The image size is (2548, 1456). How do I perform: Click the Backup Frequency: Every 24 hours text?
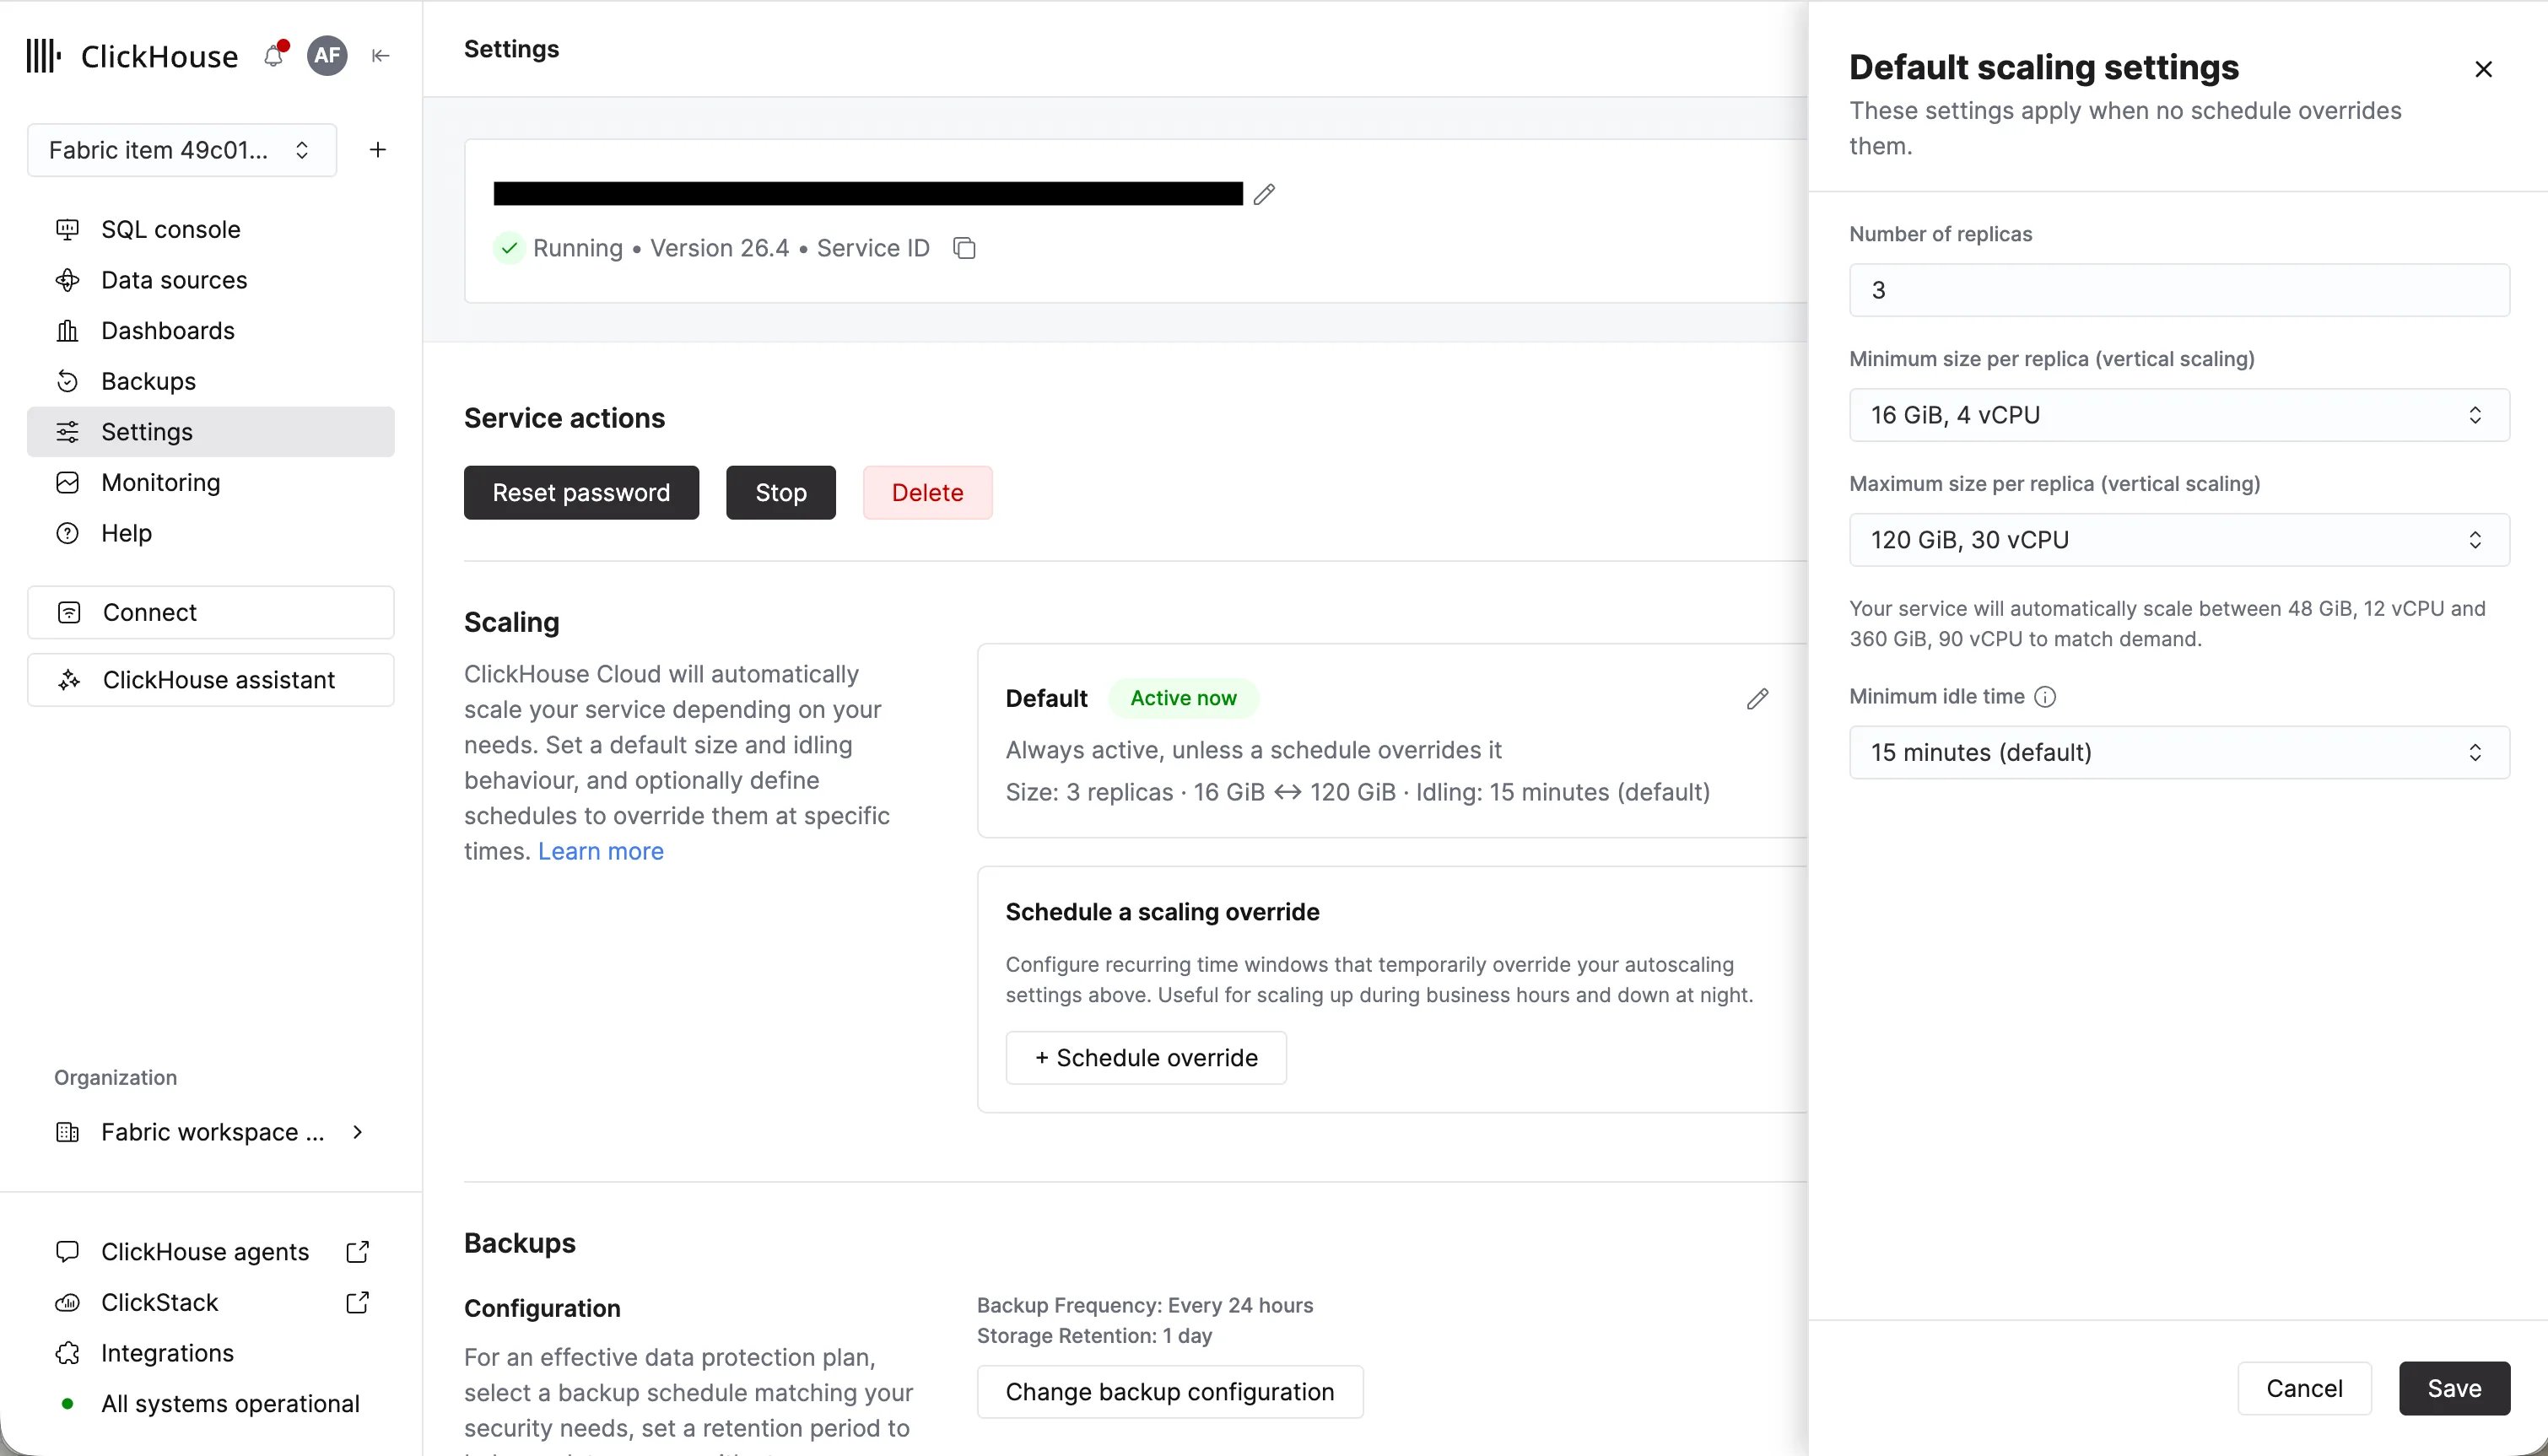(1145, 1306)
